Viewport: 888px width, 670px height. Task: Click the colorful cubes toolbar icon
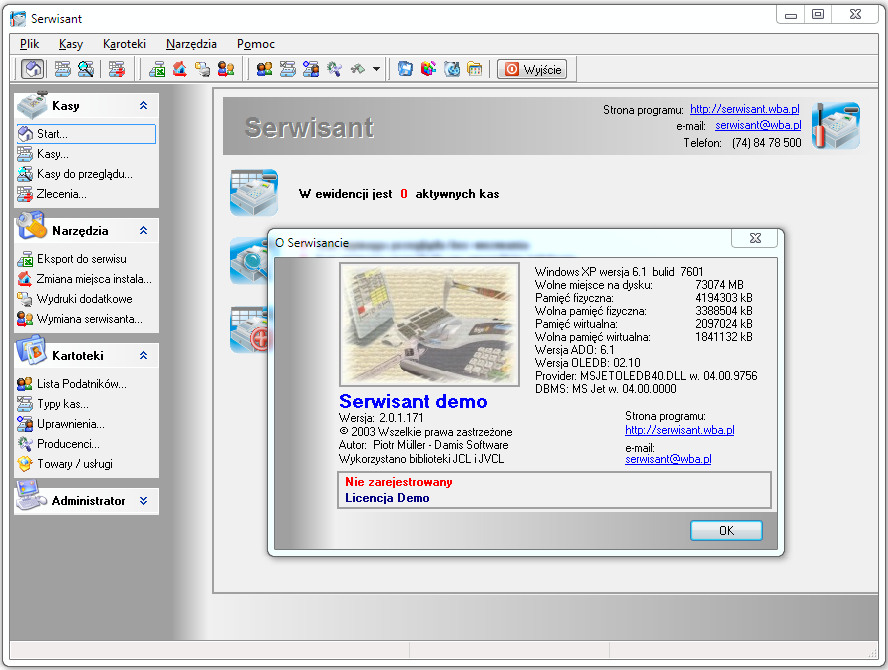[x=428, y=70]
